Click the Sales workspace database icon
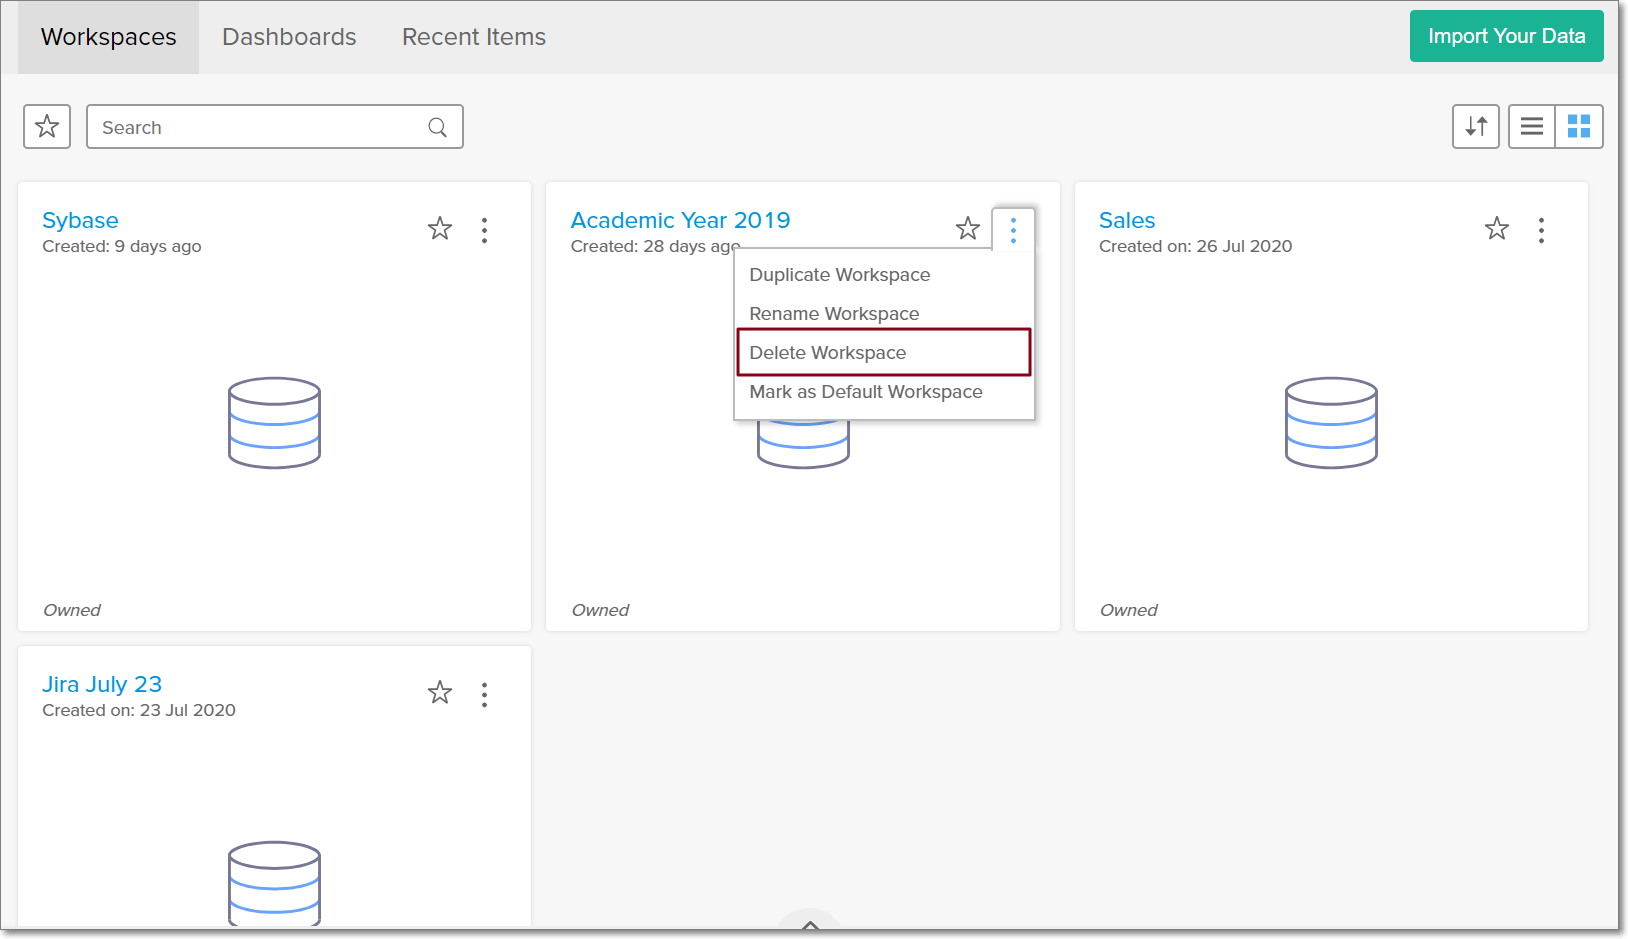The width and height of the screenshot is (1628, 939). pos(1330,422)
